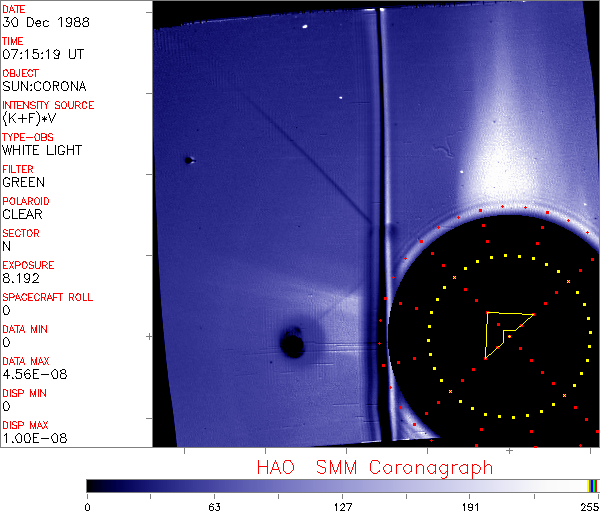Click the color bar near value 127

(342, 485)
